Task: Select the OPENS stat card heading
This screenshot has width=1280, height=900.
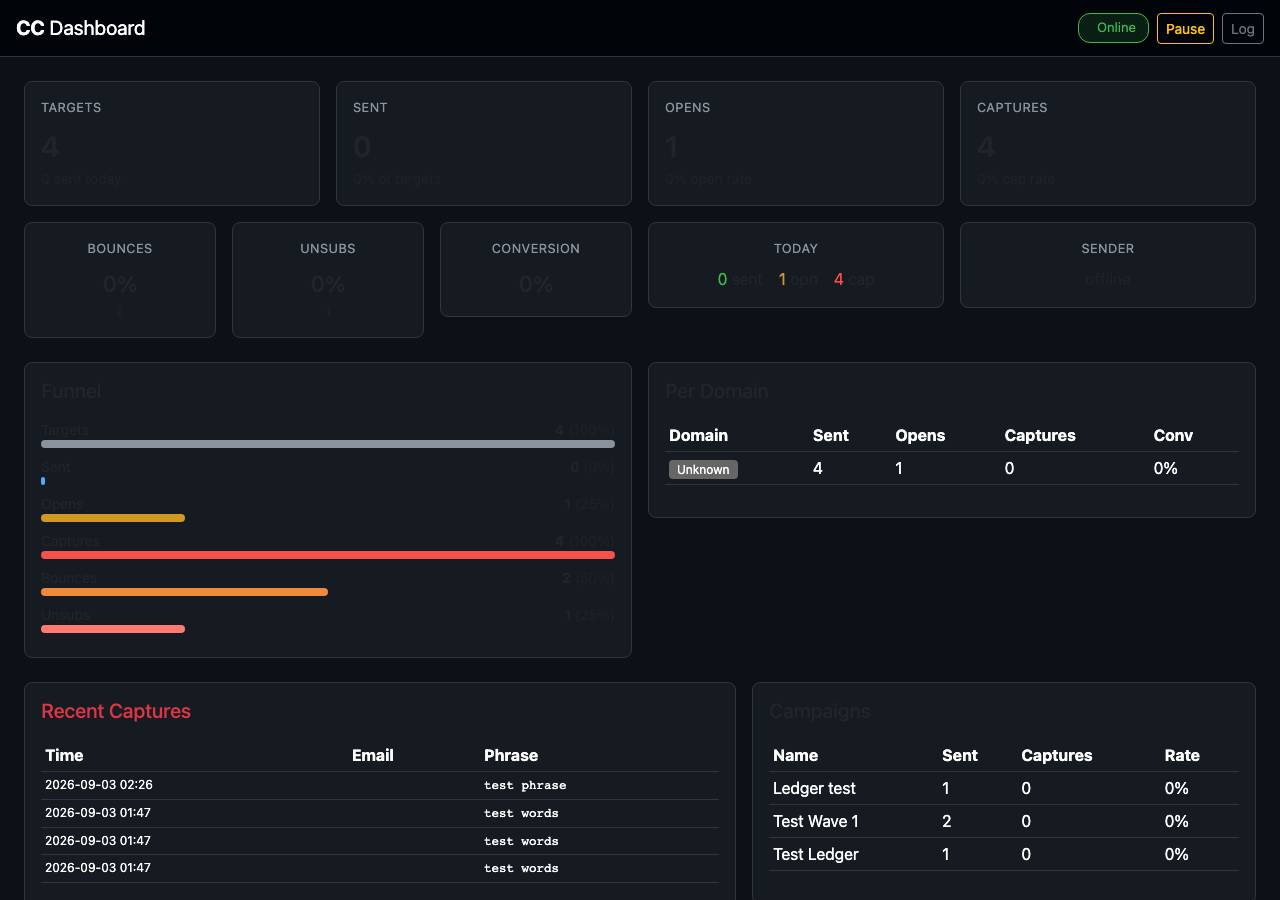Action: [x=688, y=107]
